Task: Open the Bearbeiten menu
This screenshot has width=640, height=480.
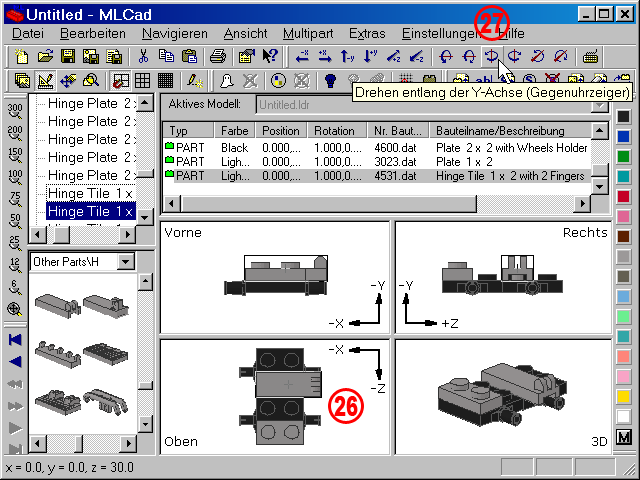Action: (93, 33)
